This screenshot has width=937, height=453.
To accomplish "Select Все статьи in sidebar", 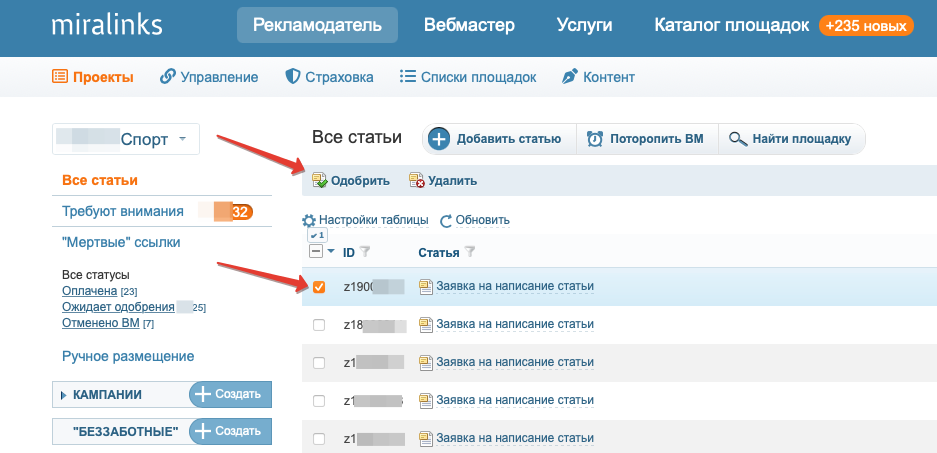I will (100, 180).
